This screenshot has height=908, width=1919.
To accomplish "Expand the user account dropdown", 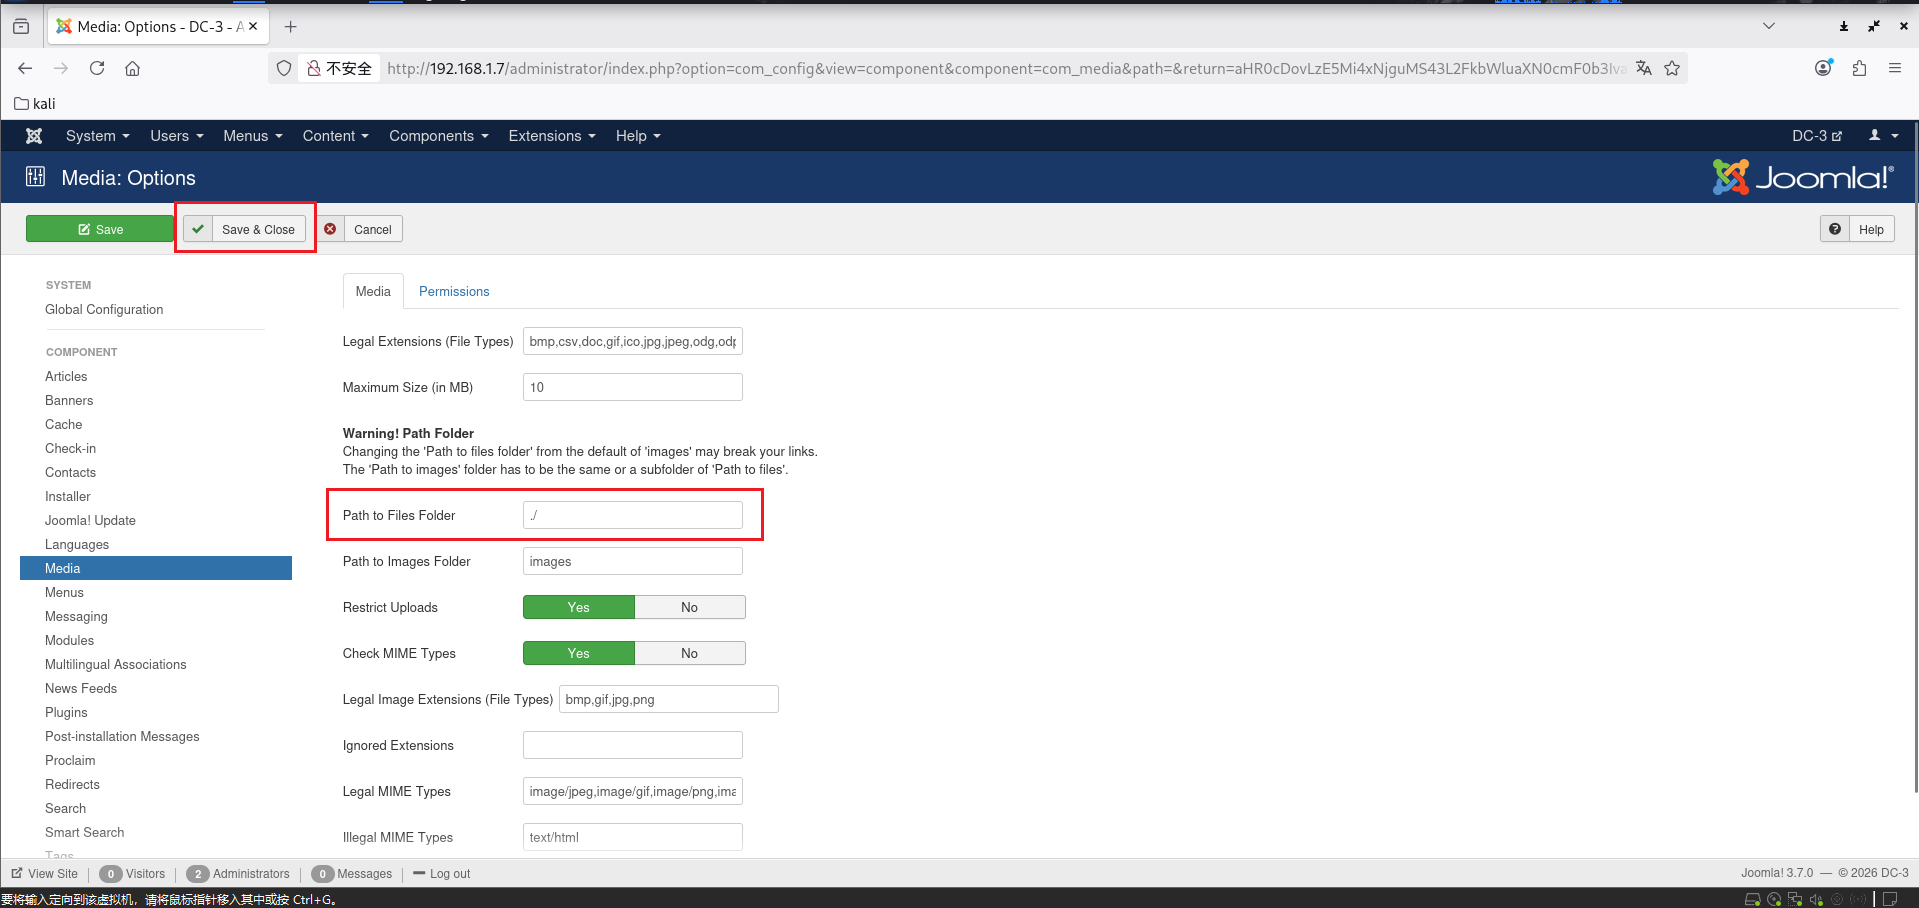I will pyautogui.click(x=1883, y=136).
